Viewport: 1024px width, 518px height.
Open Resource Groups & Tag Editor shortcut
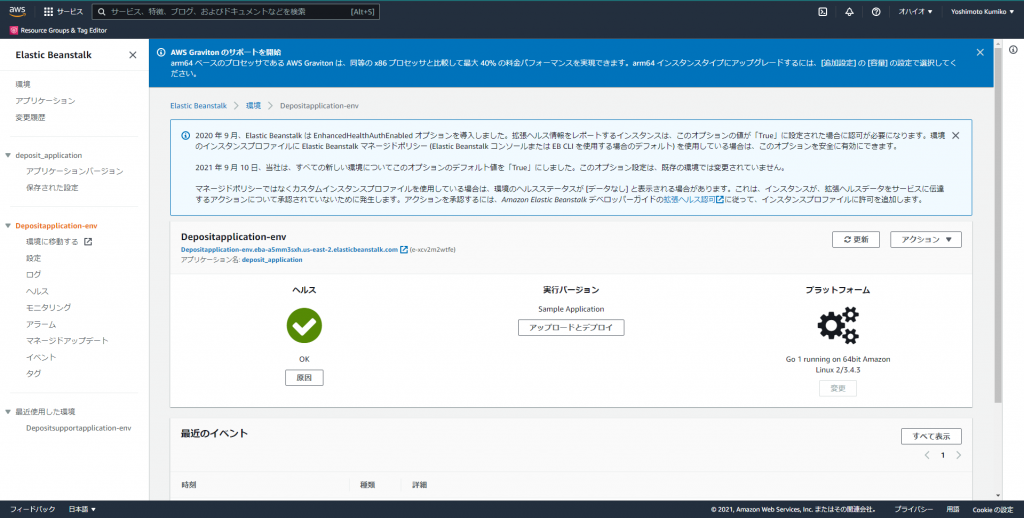tap(58, 30)
